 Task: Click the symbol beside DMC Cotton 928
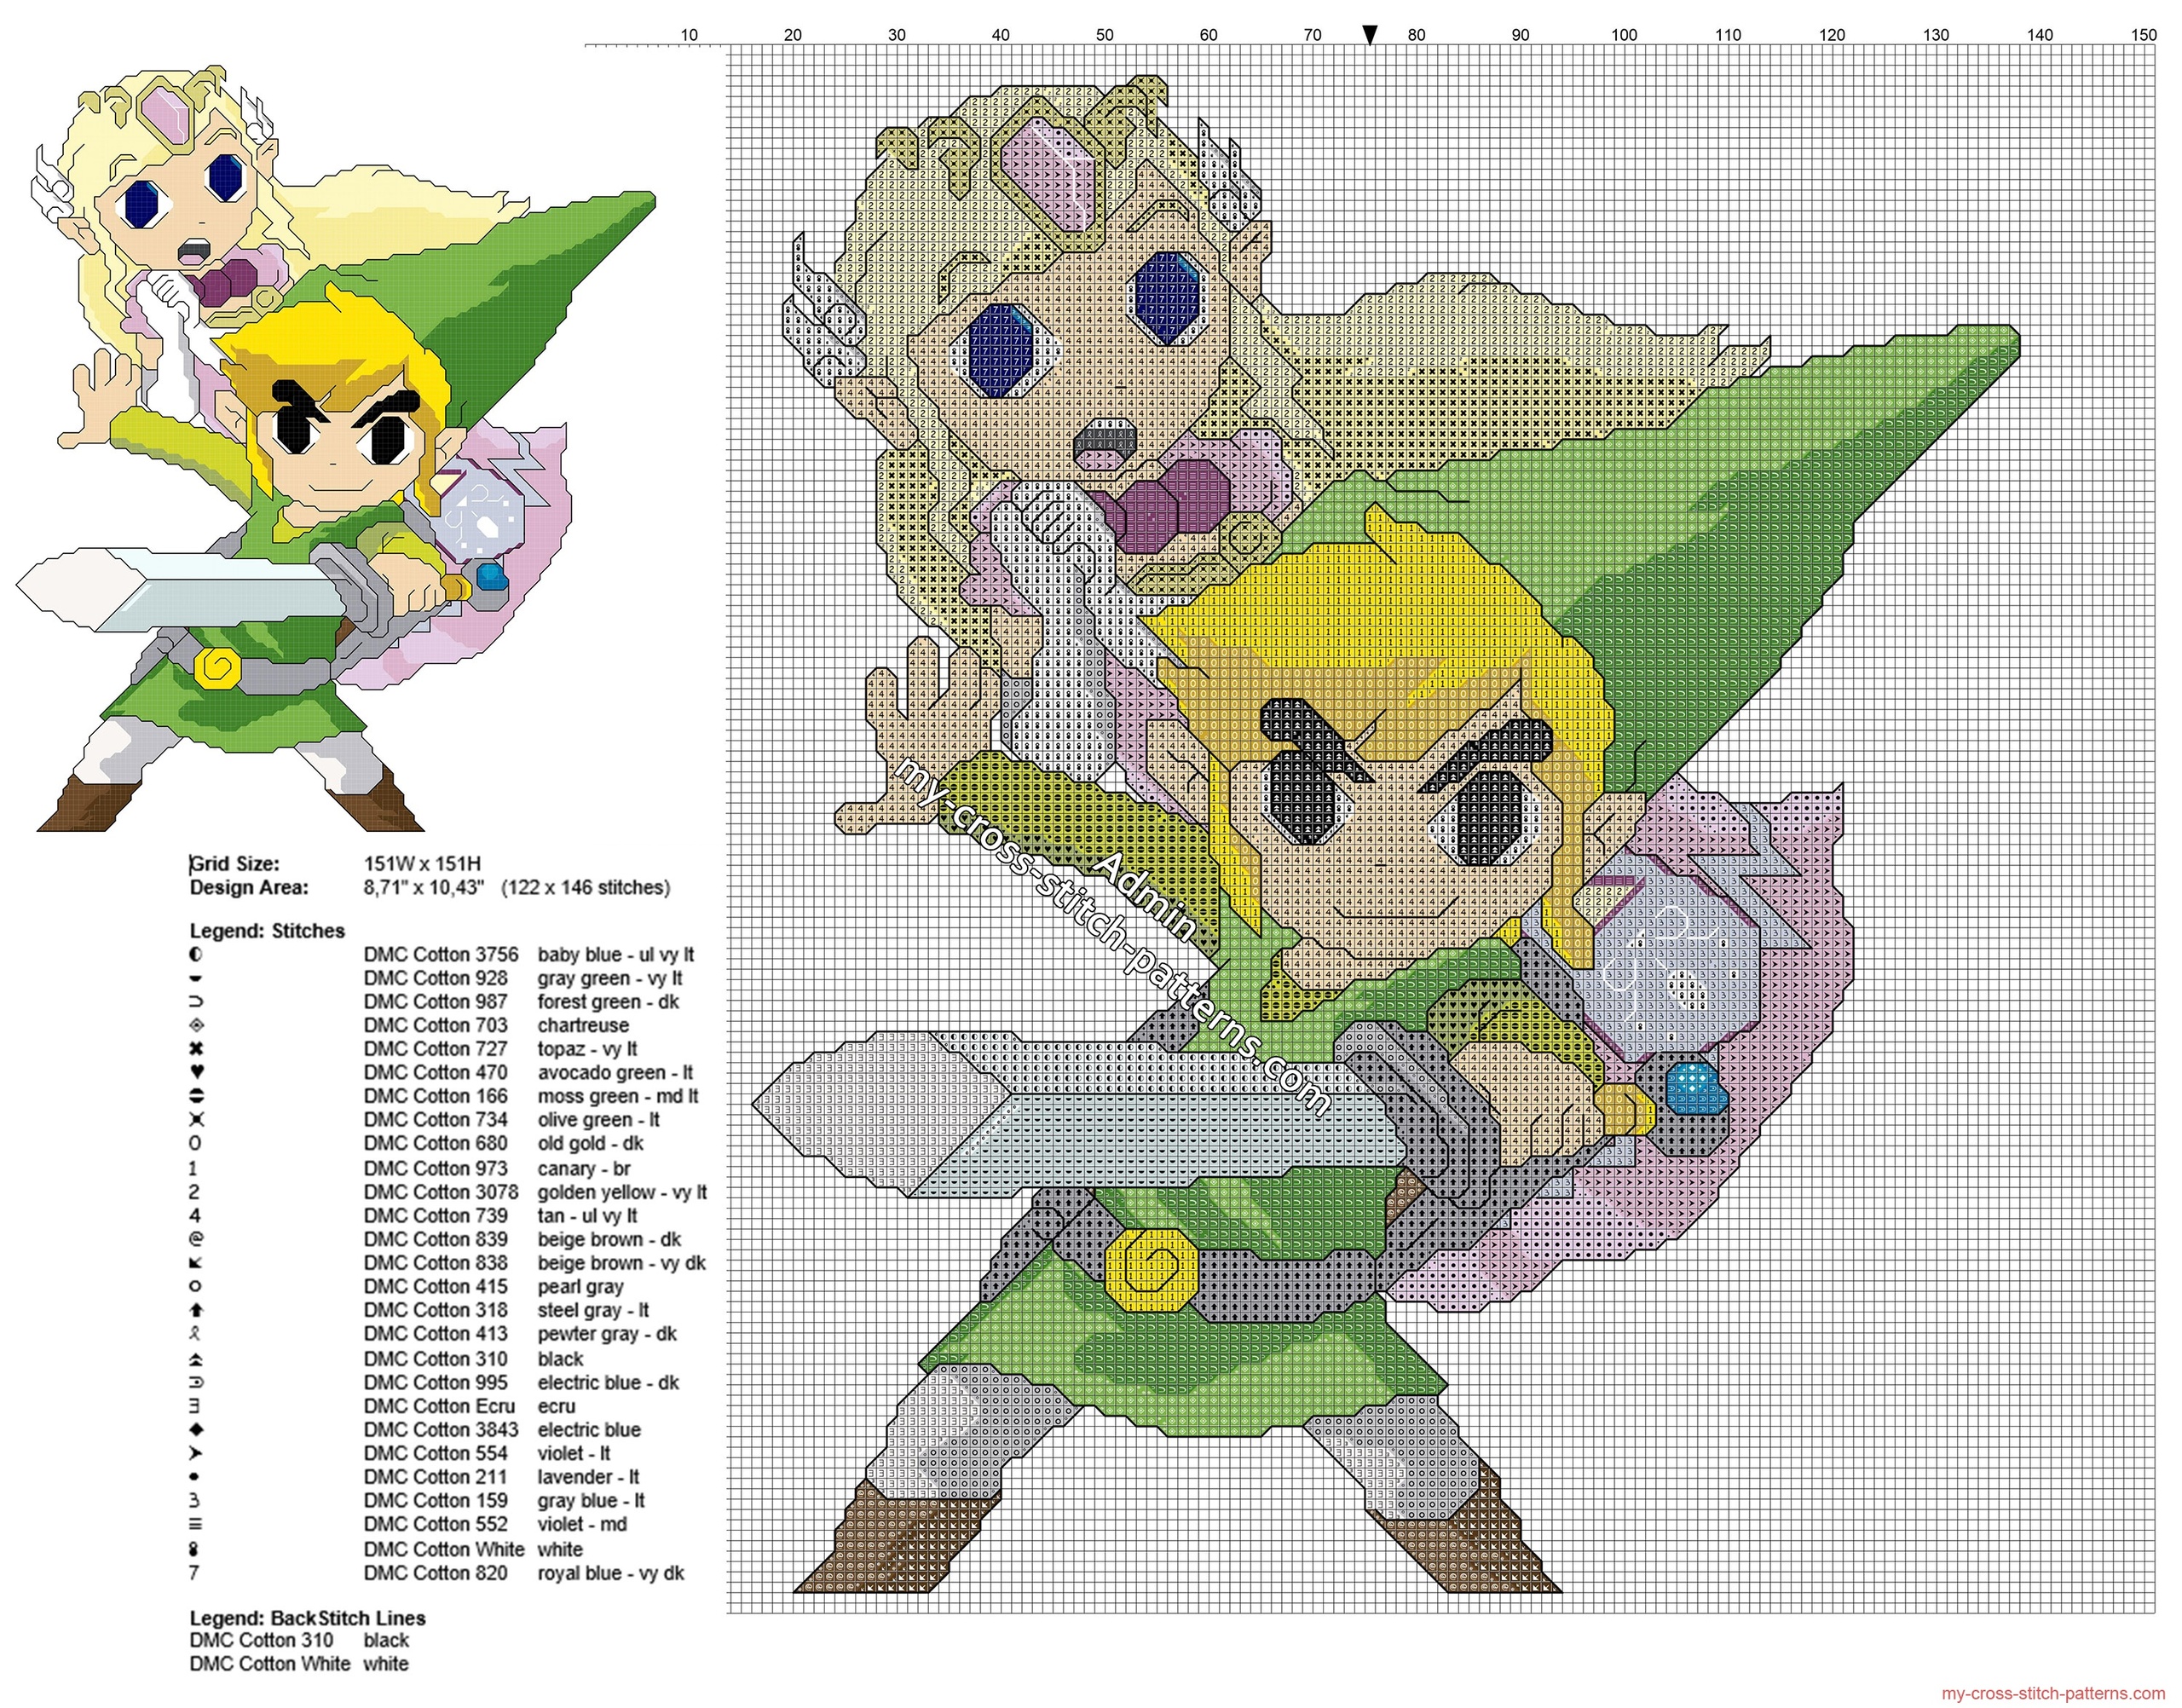(x=195, y=978)
